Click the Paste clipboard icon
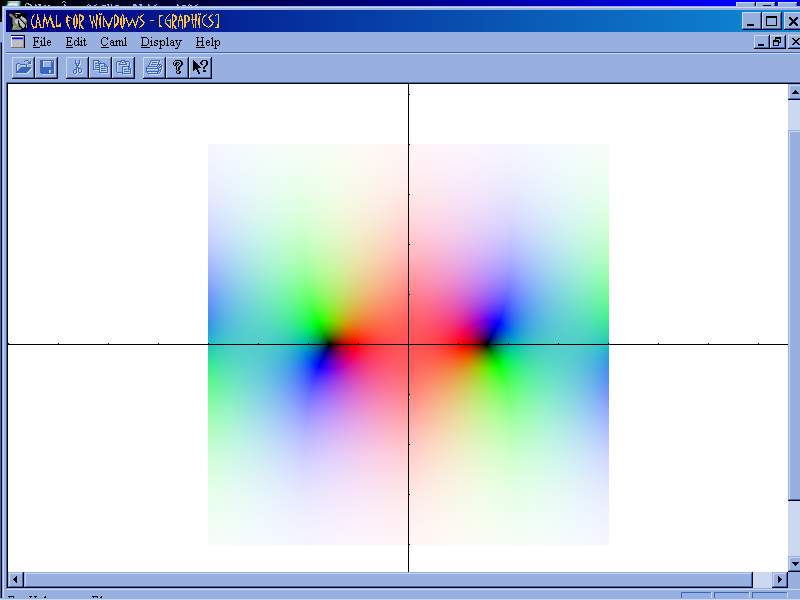Viewport: 800px width, 600px height. click(x=123, y=67)
